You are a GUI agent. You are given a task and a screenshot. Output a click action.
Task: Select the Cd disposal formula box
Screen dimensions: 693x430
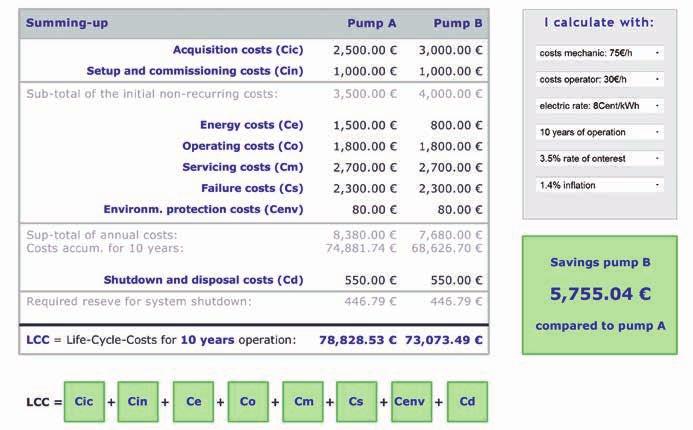467,402
